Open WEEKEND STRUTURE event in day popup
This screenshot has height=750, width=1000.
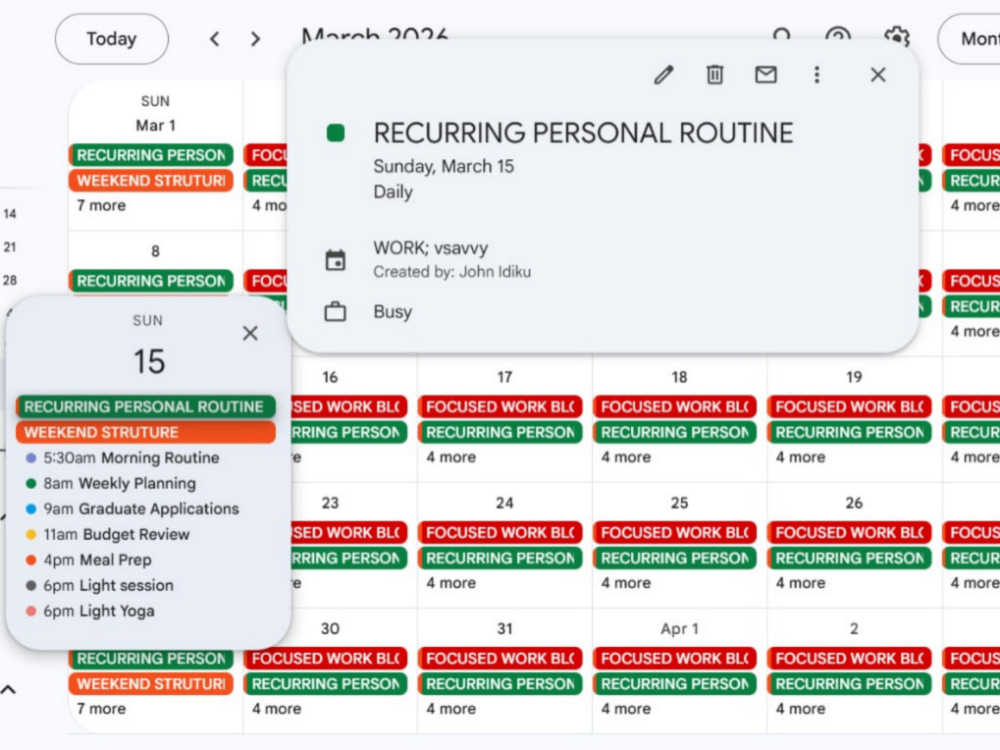click(x=145, y=432)
